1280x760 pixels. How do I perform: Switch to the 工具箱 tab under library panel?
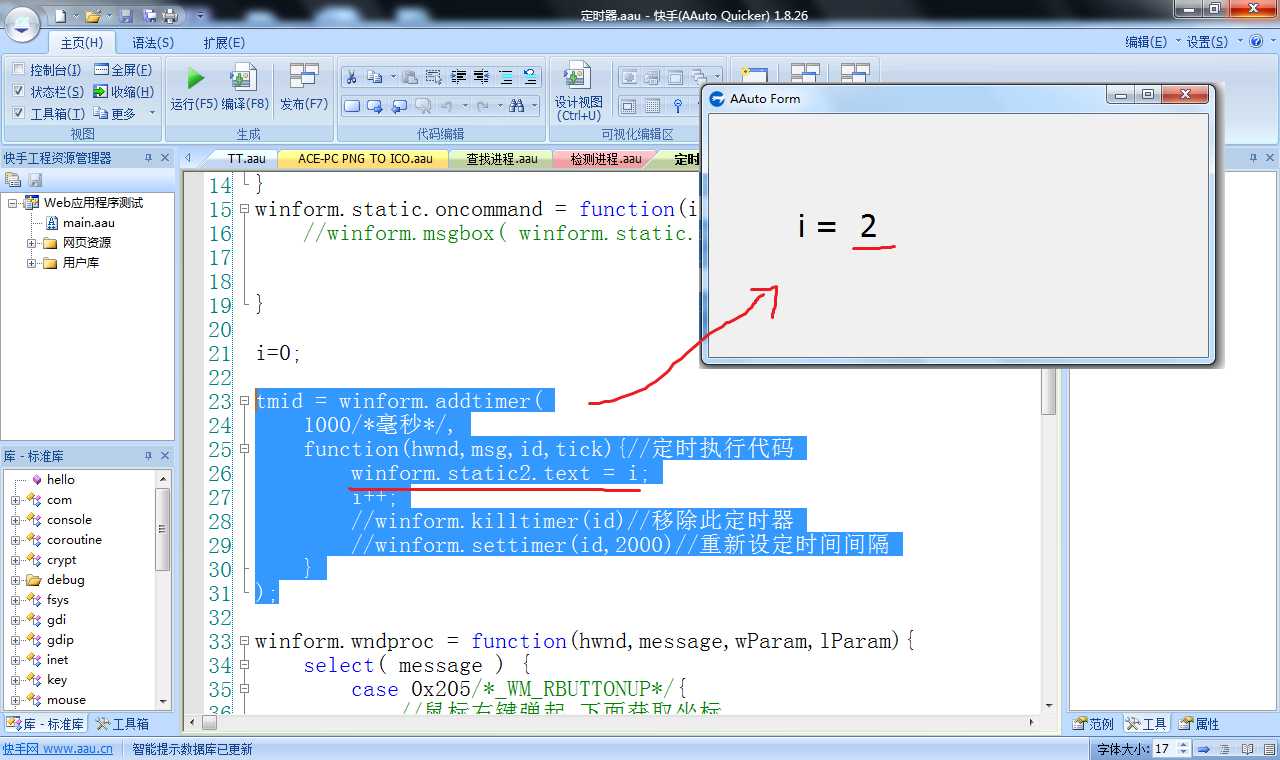click(122, 724)
